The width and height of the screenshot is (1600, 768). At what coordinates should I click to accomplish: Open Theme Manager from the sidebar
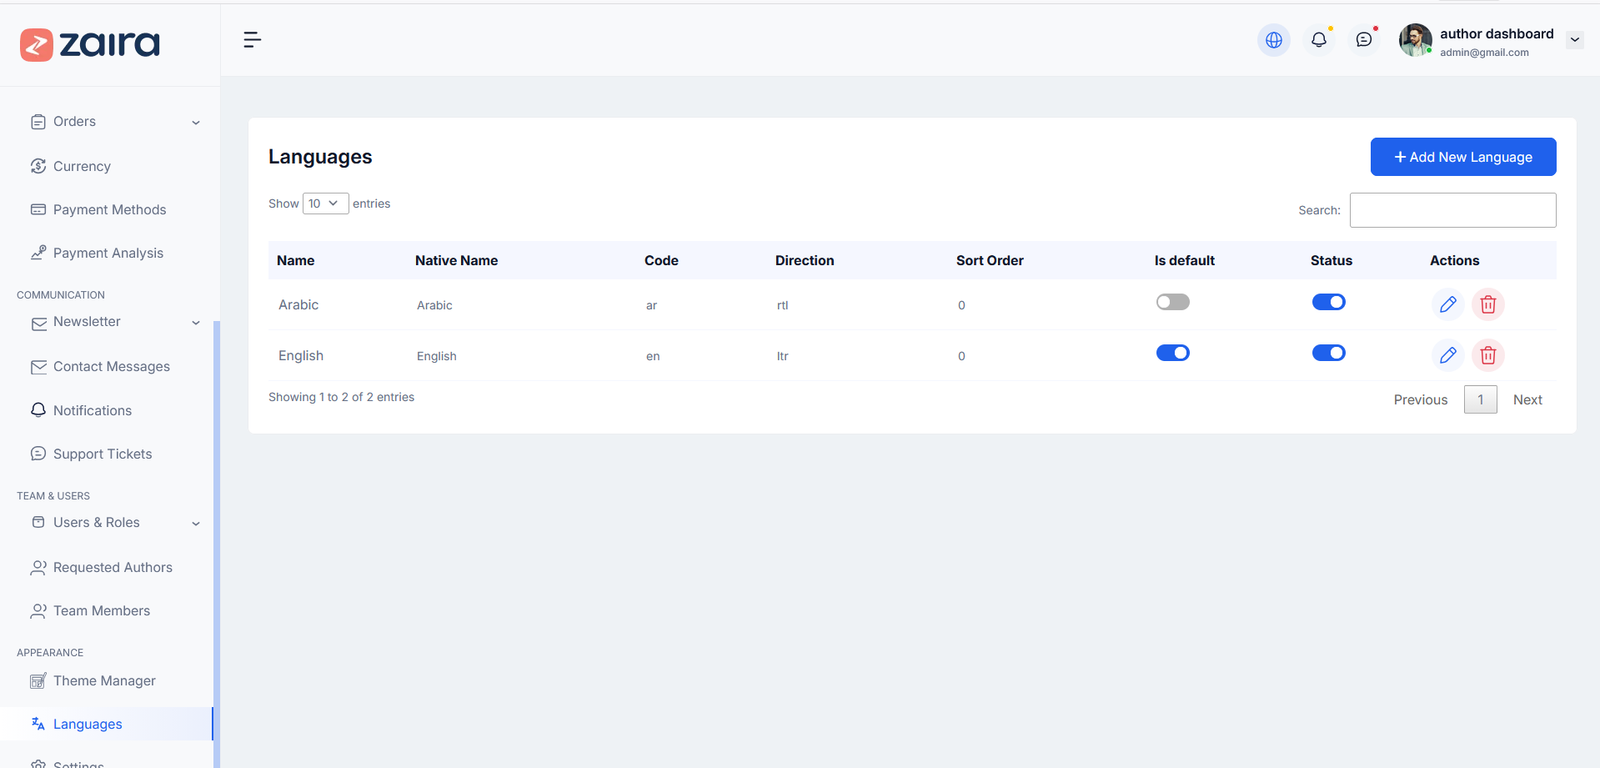[x=104, y=681]
